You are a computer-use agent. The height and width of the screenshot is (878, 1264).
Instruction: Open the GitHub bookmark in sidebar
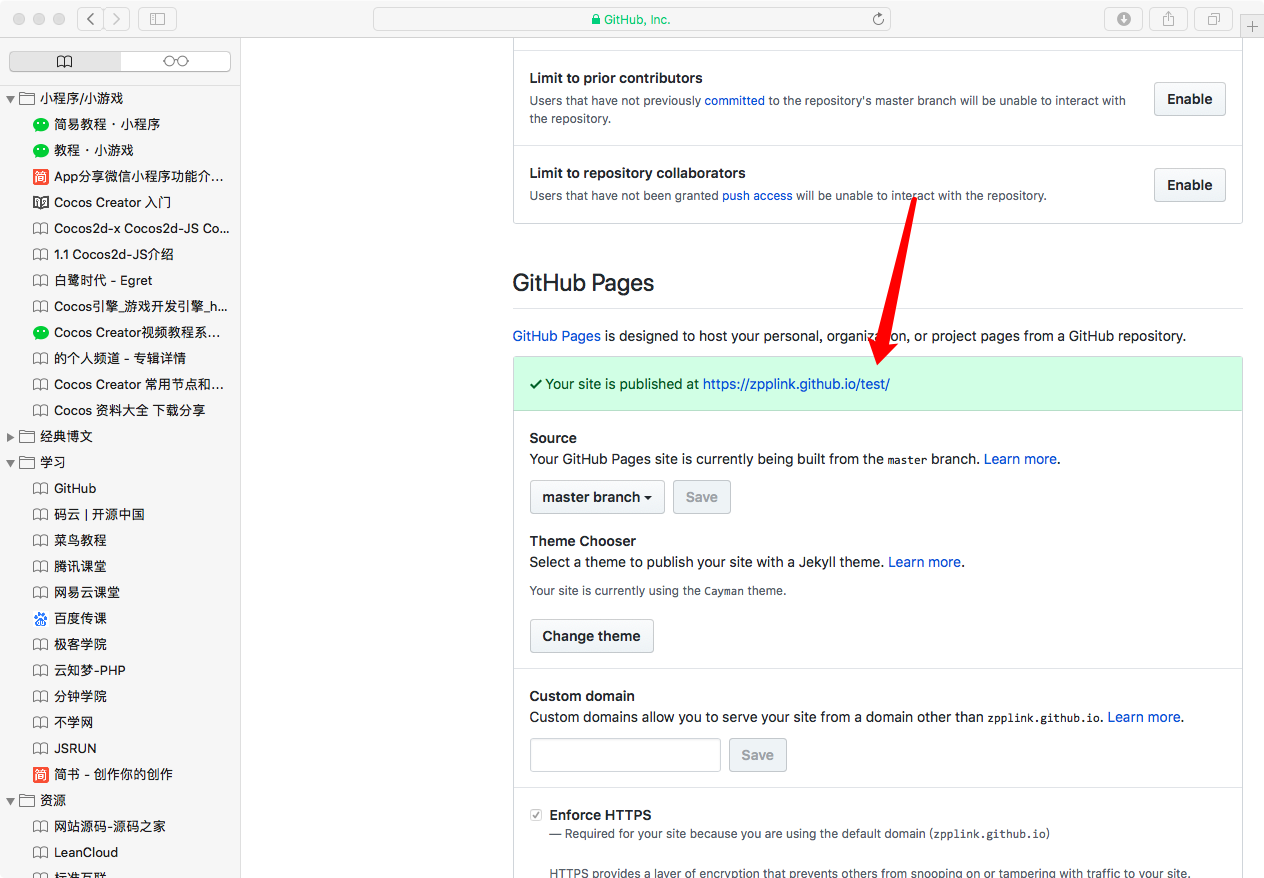pos(75,488)
